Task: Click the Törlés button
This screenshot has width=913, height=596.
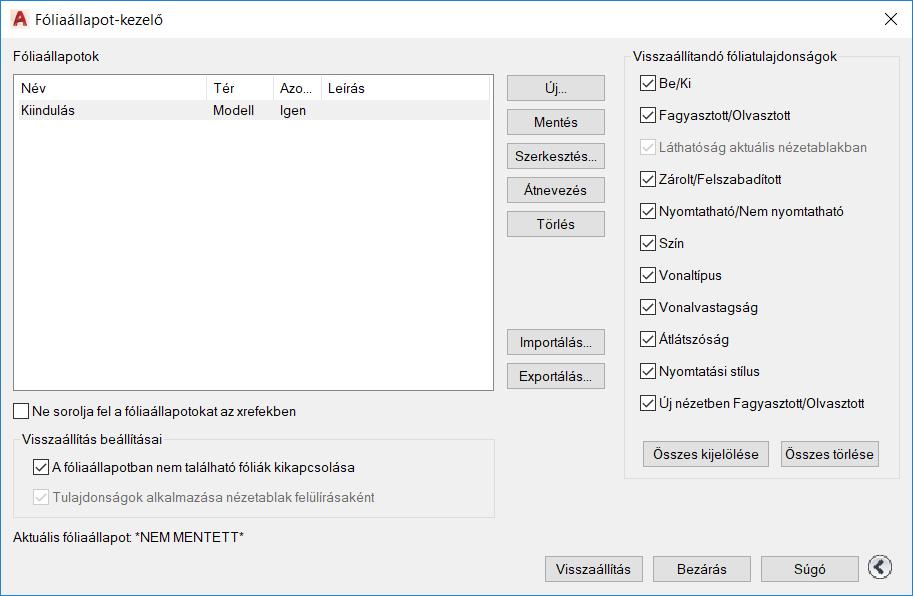Action: click(x=555, y=224)
